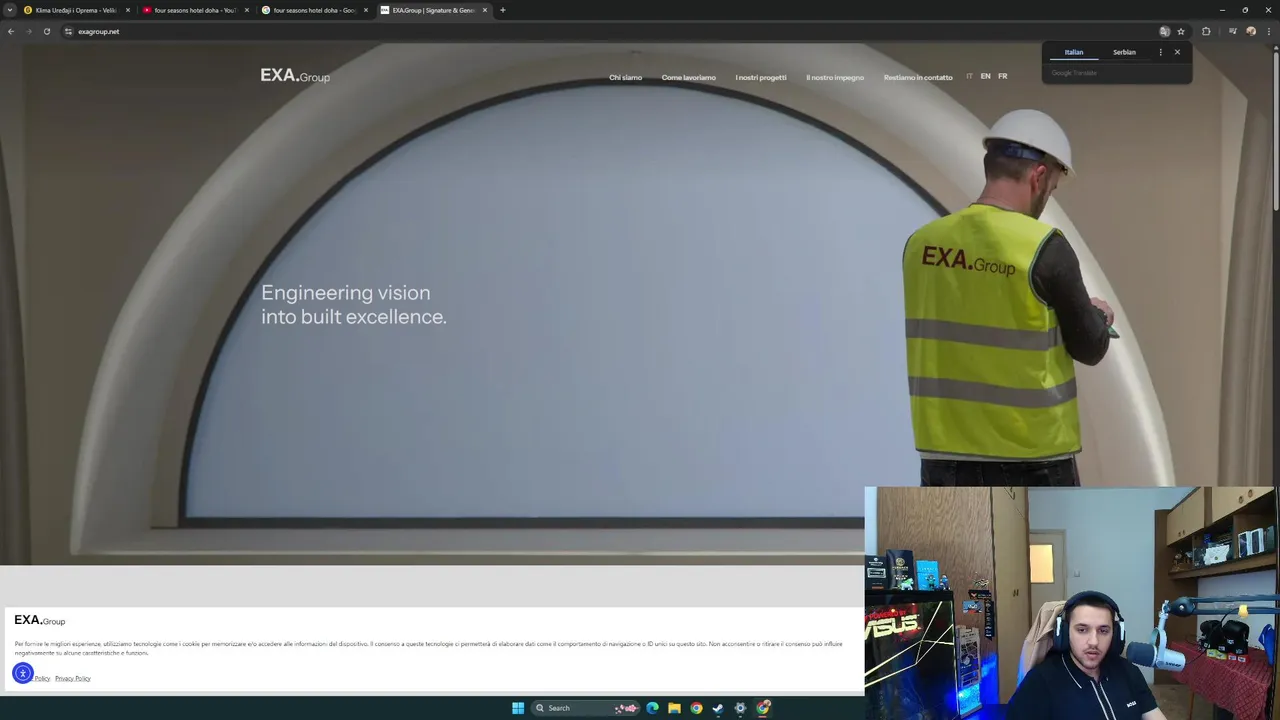Open Steam from the taskbar

(x=718, y=708)
